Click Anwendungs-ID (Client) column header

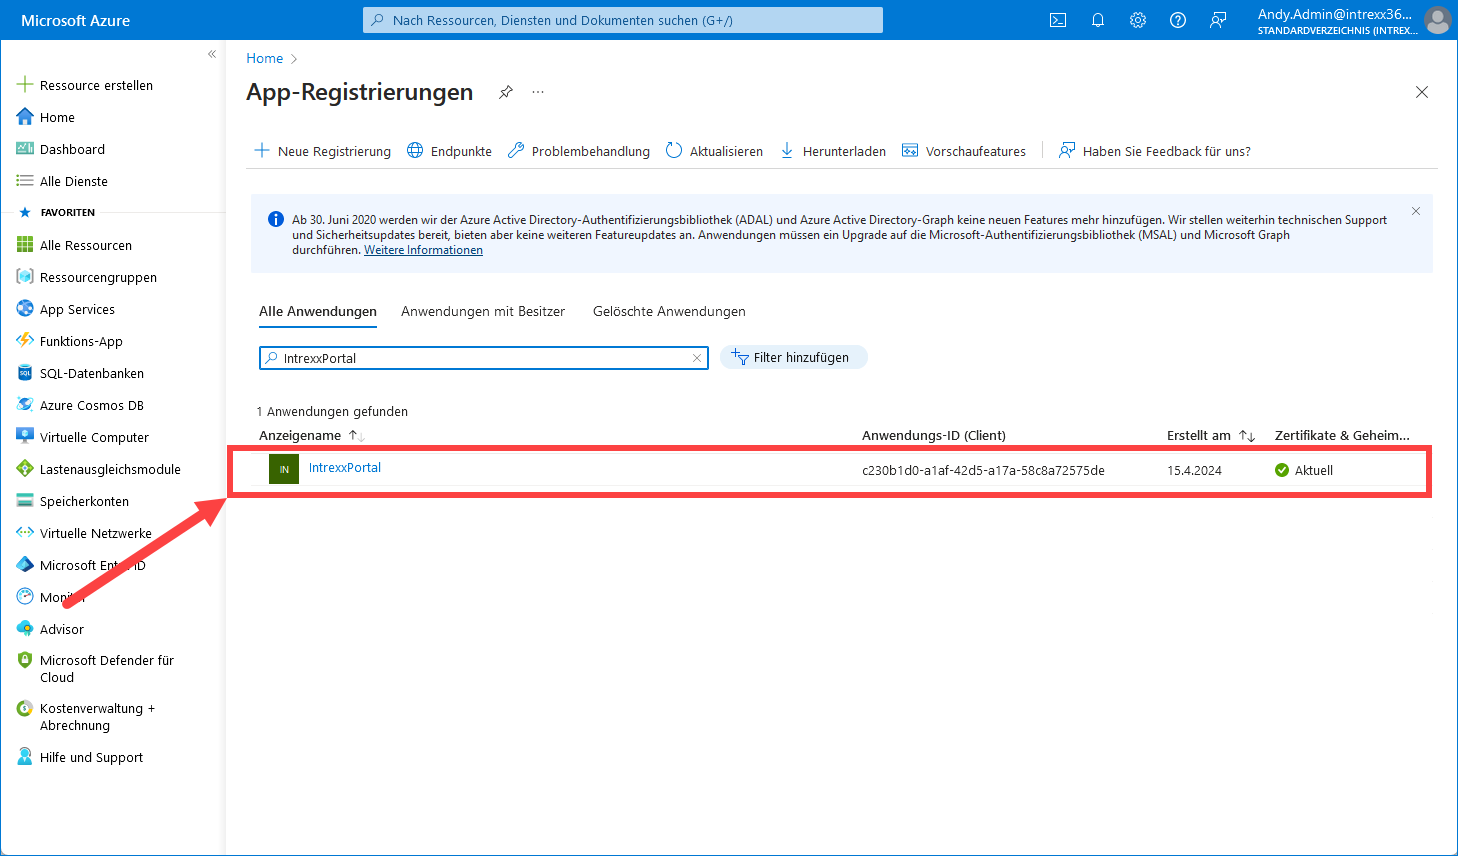[934, 435]
